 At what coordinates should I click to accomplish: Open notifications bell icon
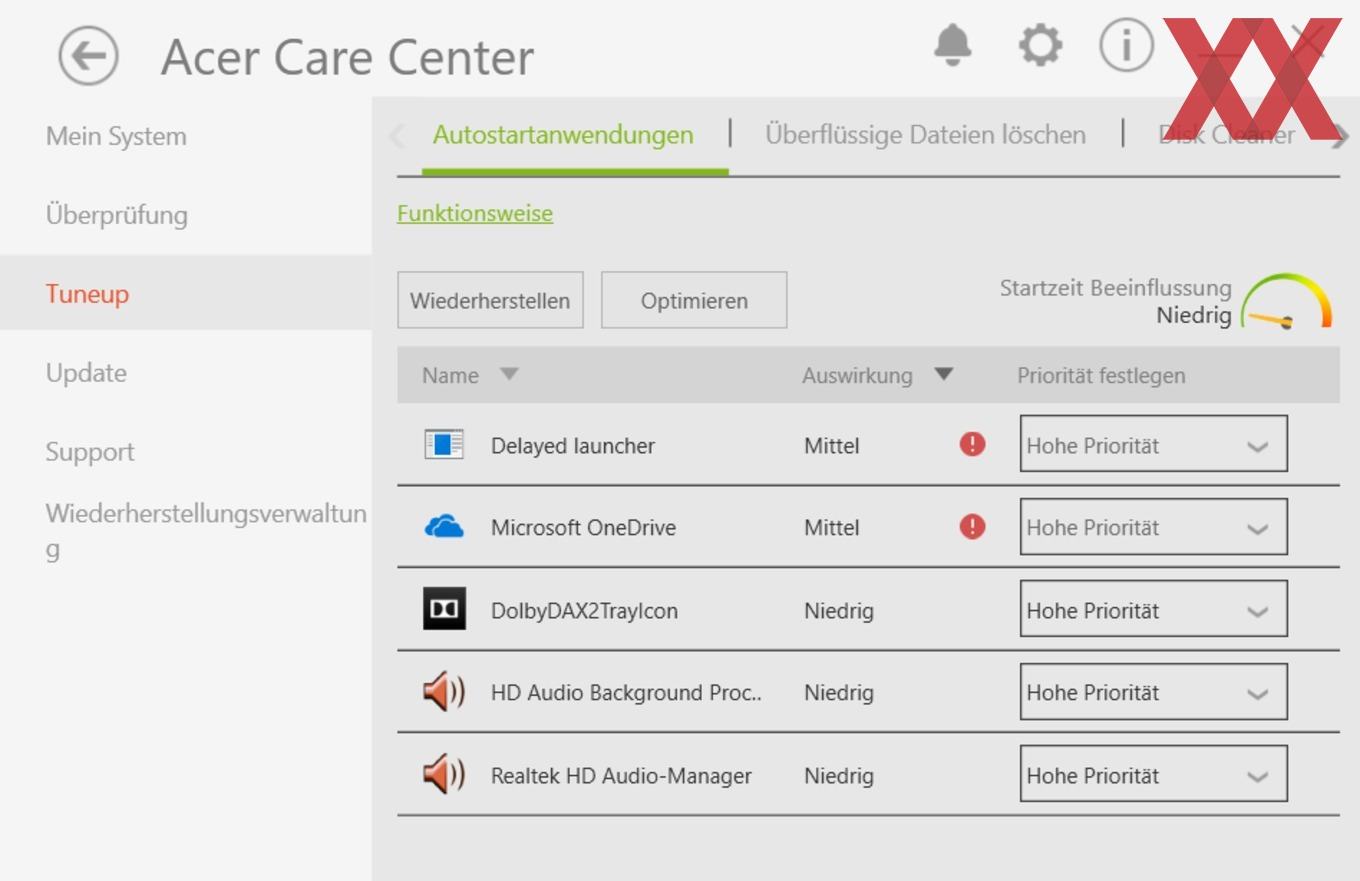953,46
